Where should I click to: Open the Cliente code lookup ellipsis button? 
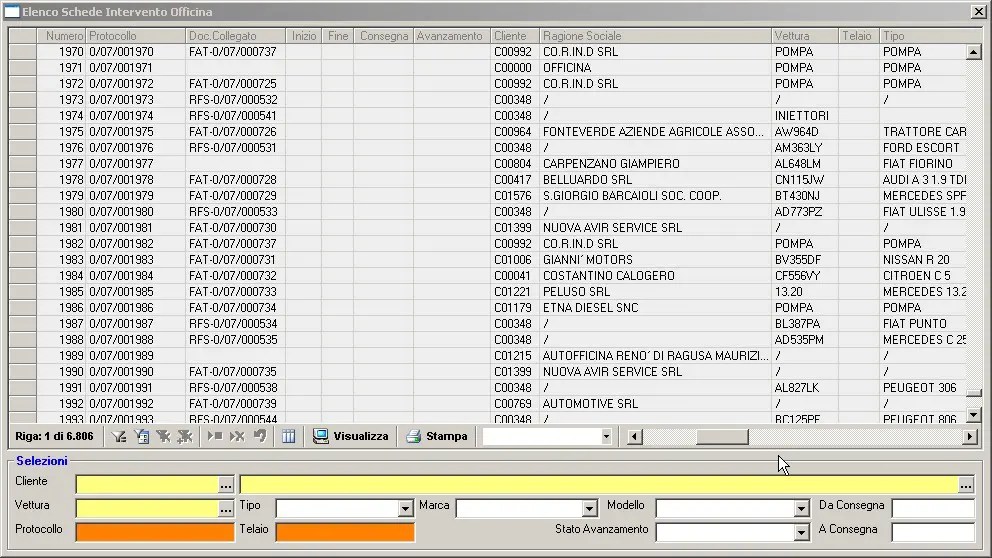pyautogui.click(x=226, y=485)
